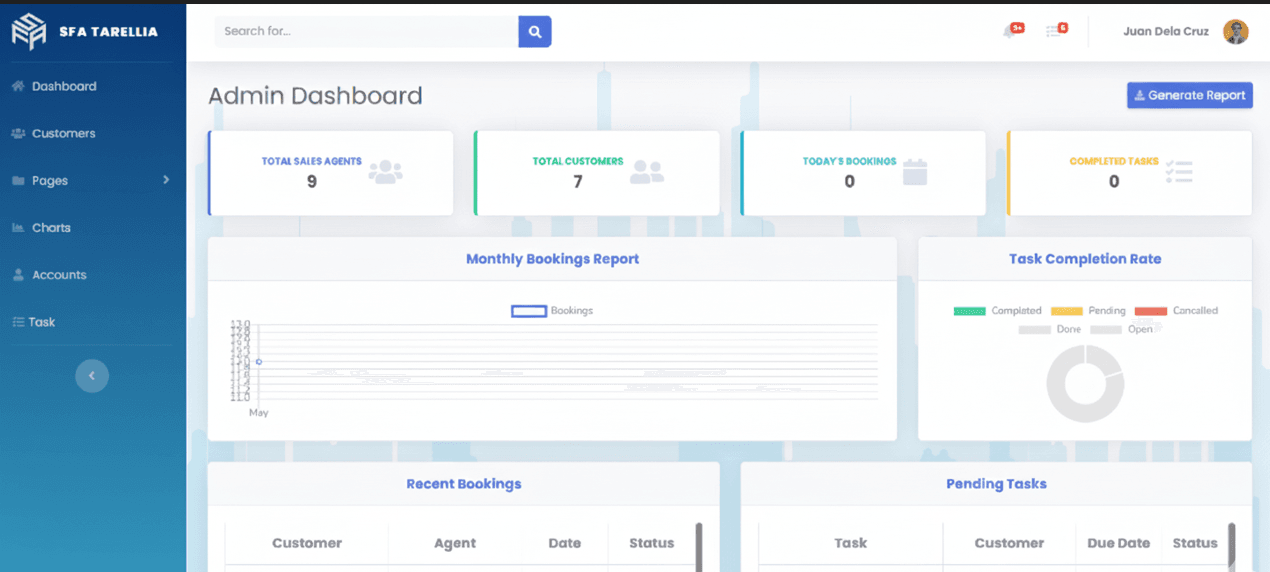Click the Status column header in Recent Bookings

(x=651, y=543)
